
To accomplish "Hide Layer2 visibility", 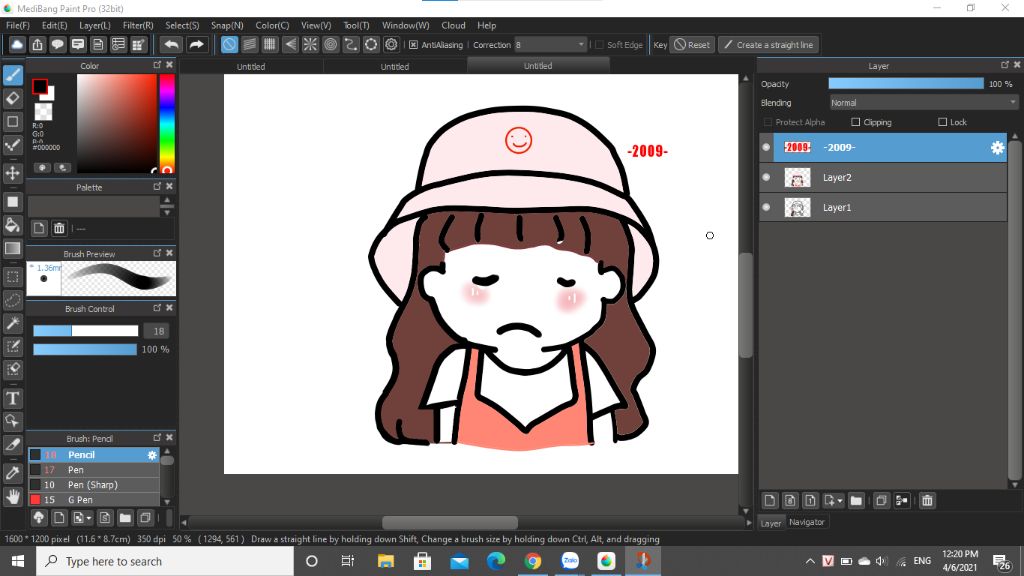I will pos(766,177).
